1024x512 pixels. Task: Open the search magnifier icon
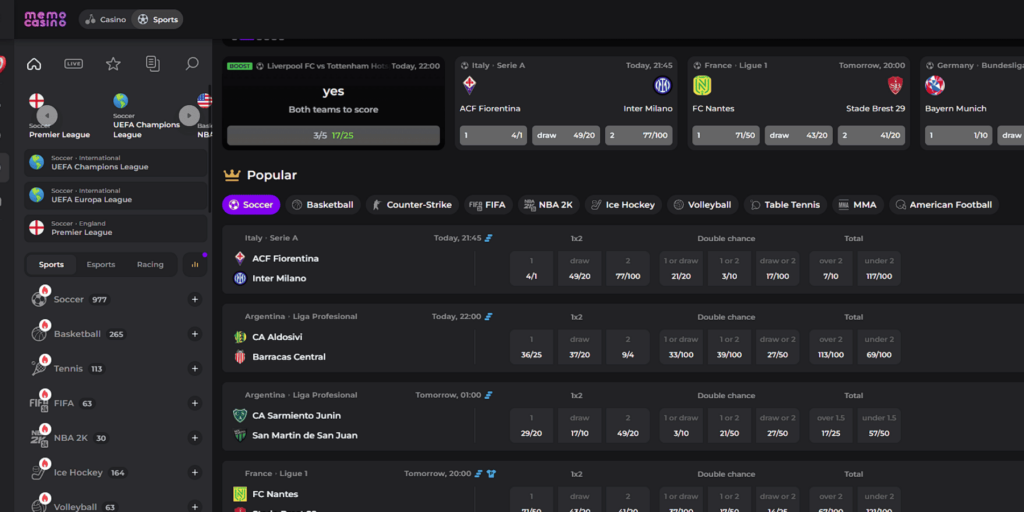point(192,64)
